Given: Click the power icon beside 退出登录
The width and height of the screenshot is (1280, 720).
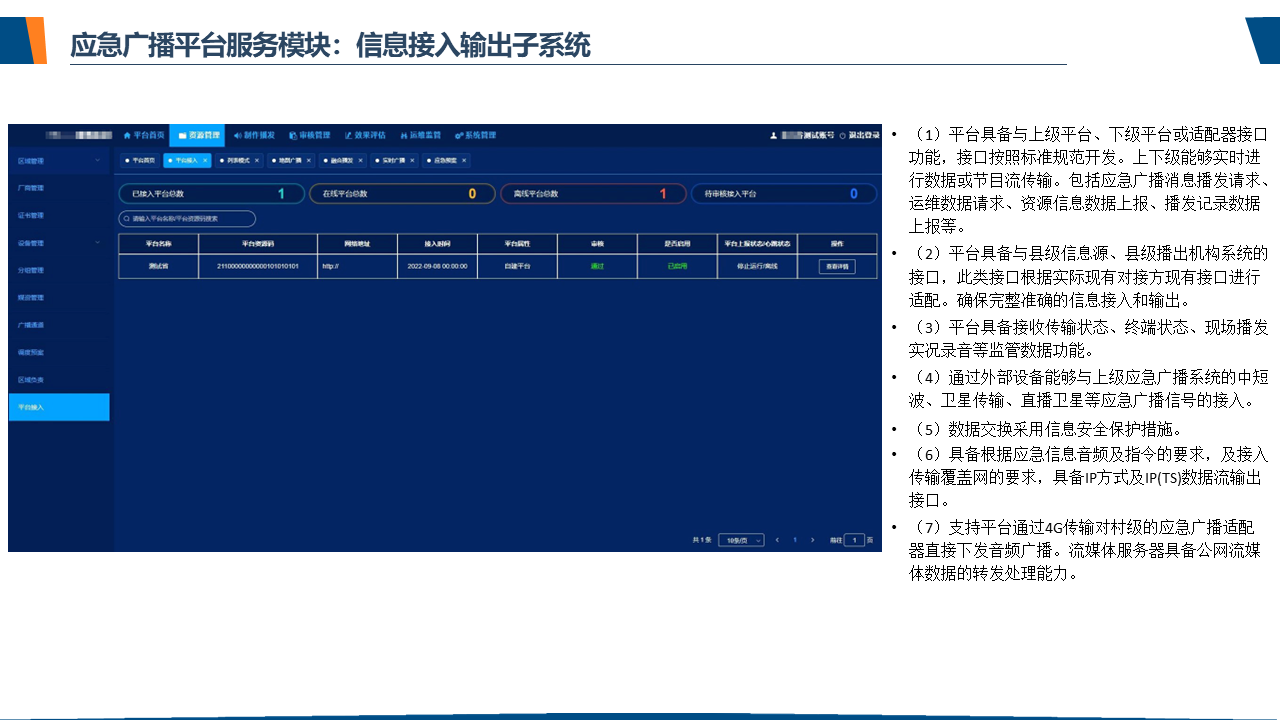Looking at the screenshot, I should coord(842,135).
